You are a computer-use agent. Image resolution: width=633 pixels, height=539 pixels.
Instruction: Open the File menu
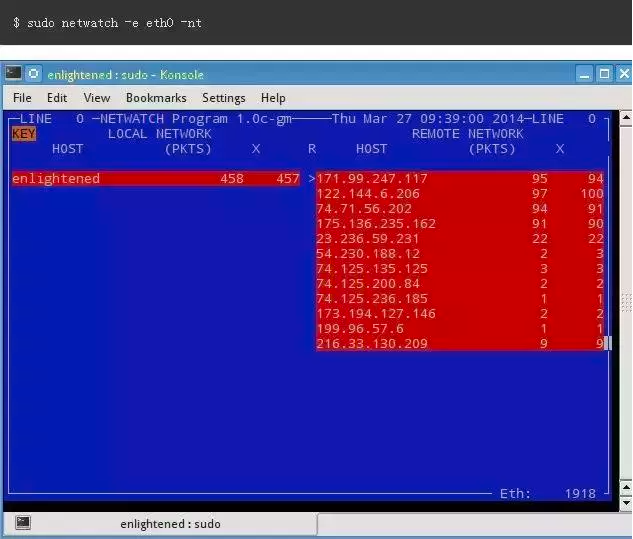tap(22, 98)
